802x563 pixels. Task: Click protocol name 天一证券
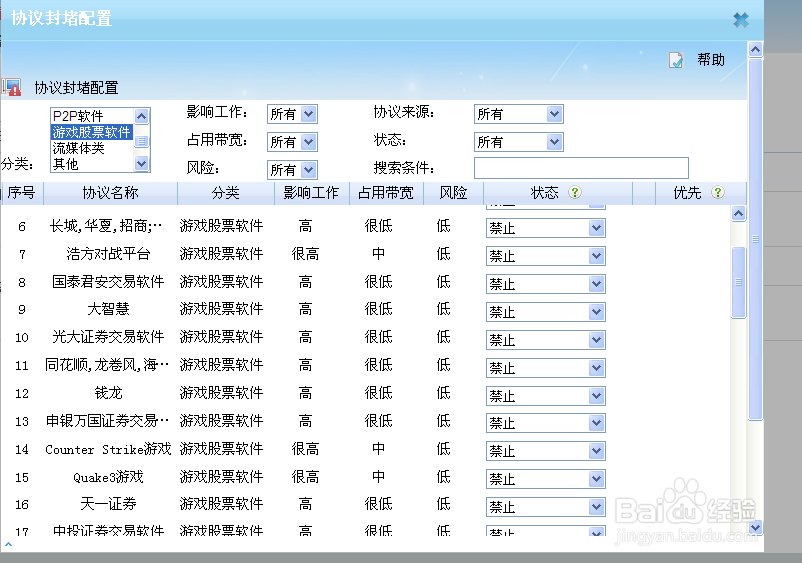108,504
